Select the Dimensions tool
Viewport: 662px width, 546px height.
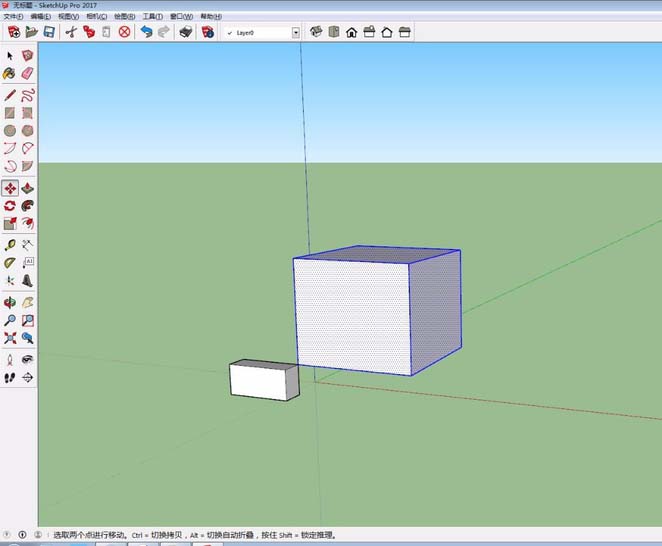pyautogui.click(x=27, y=245)
